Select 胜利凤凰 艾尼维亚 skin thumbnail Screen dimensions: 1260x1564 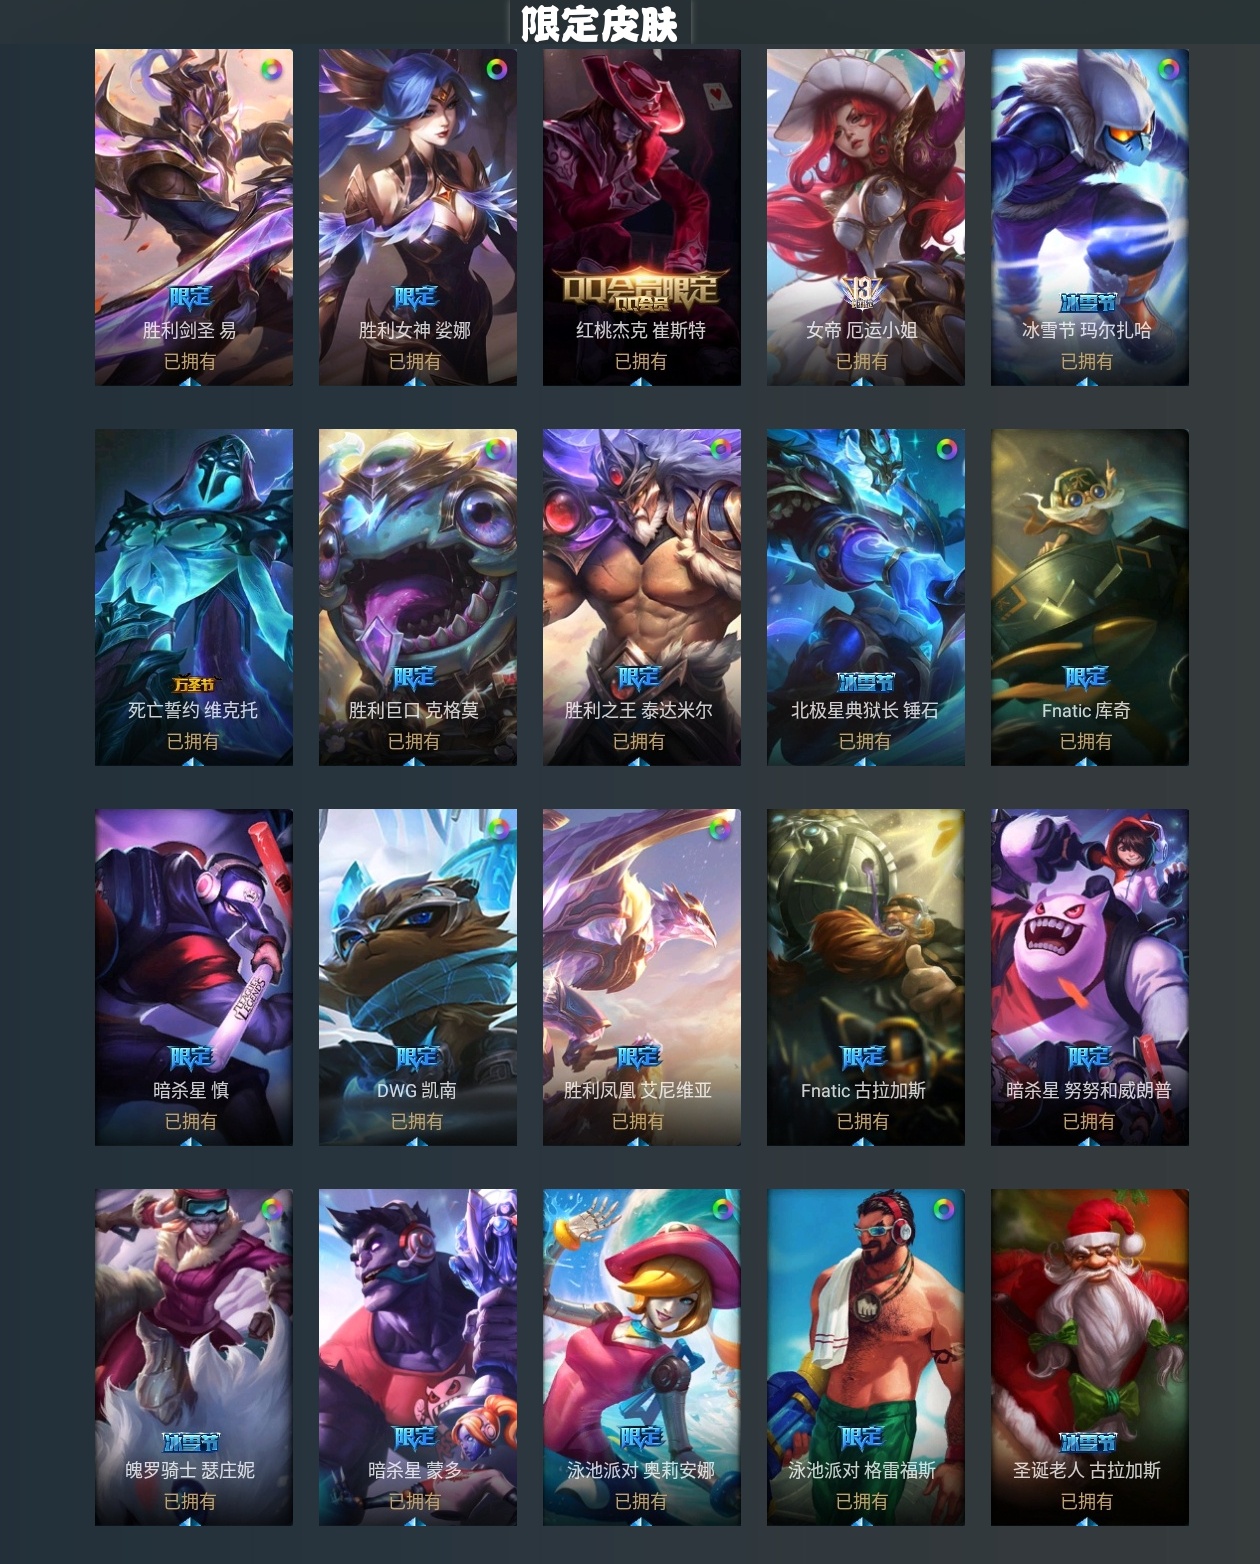tap(642, 977)
